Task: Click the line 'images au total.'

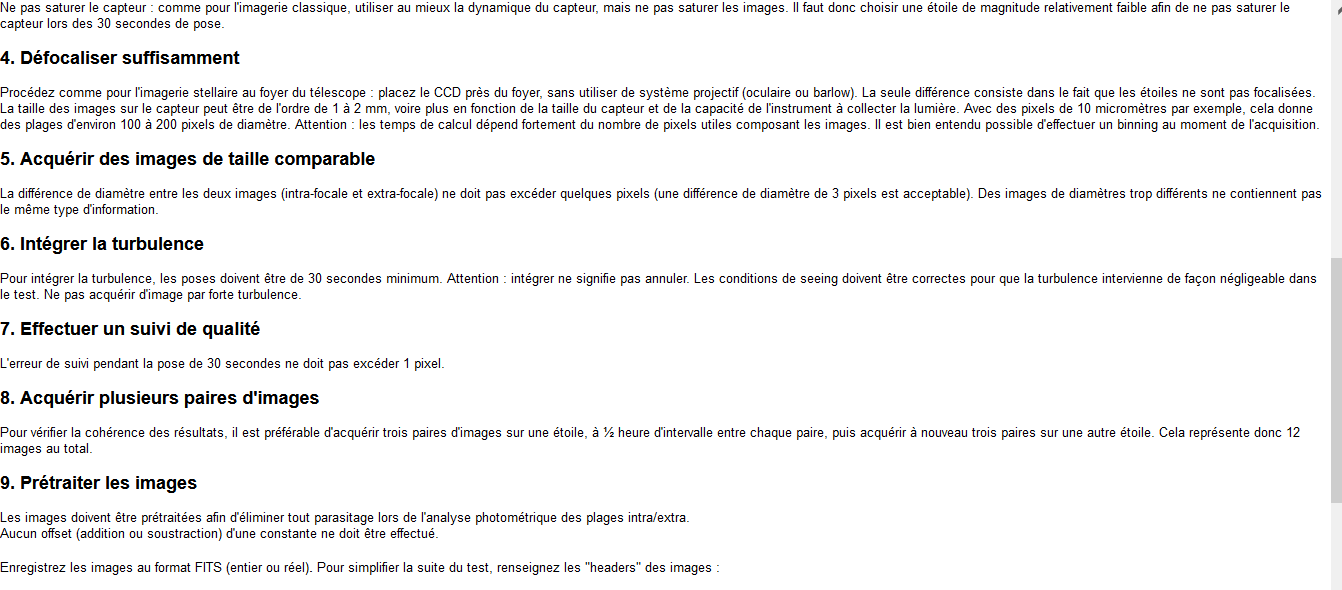Action: tap(47, 448)
